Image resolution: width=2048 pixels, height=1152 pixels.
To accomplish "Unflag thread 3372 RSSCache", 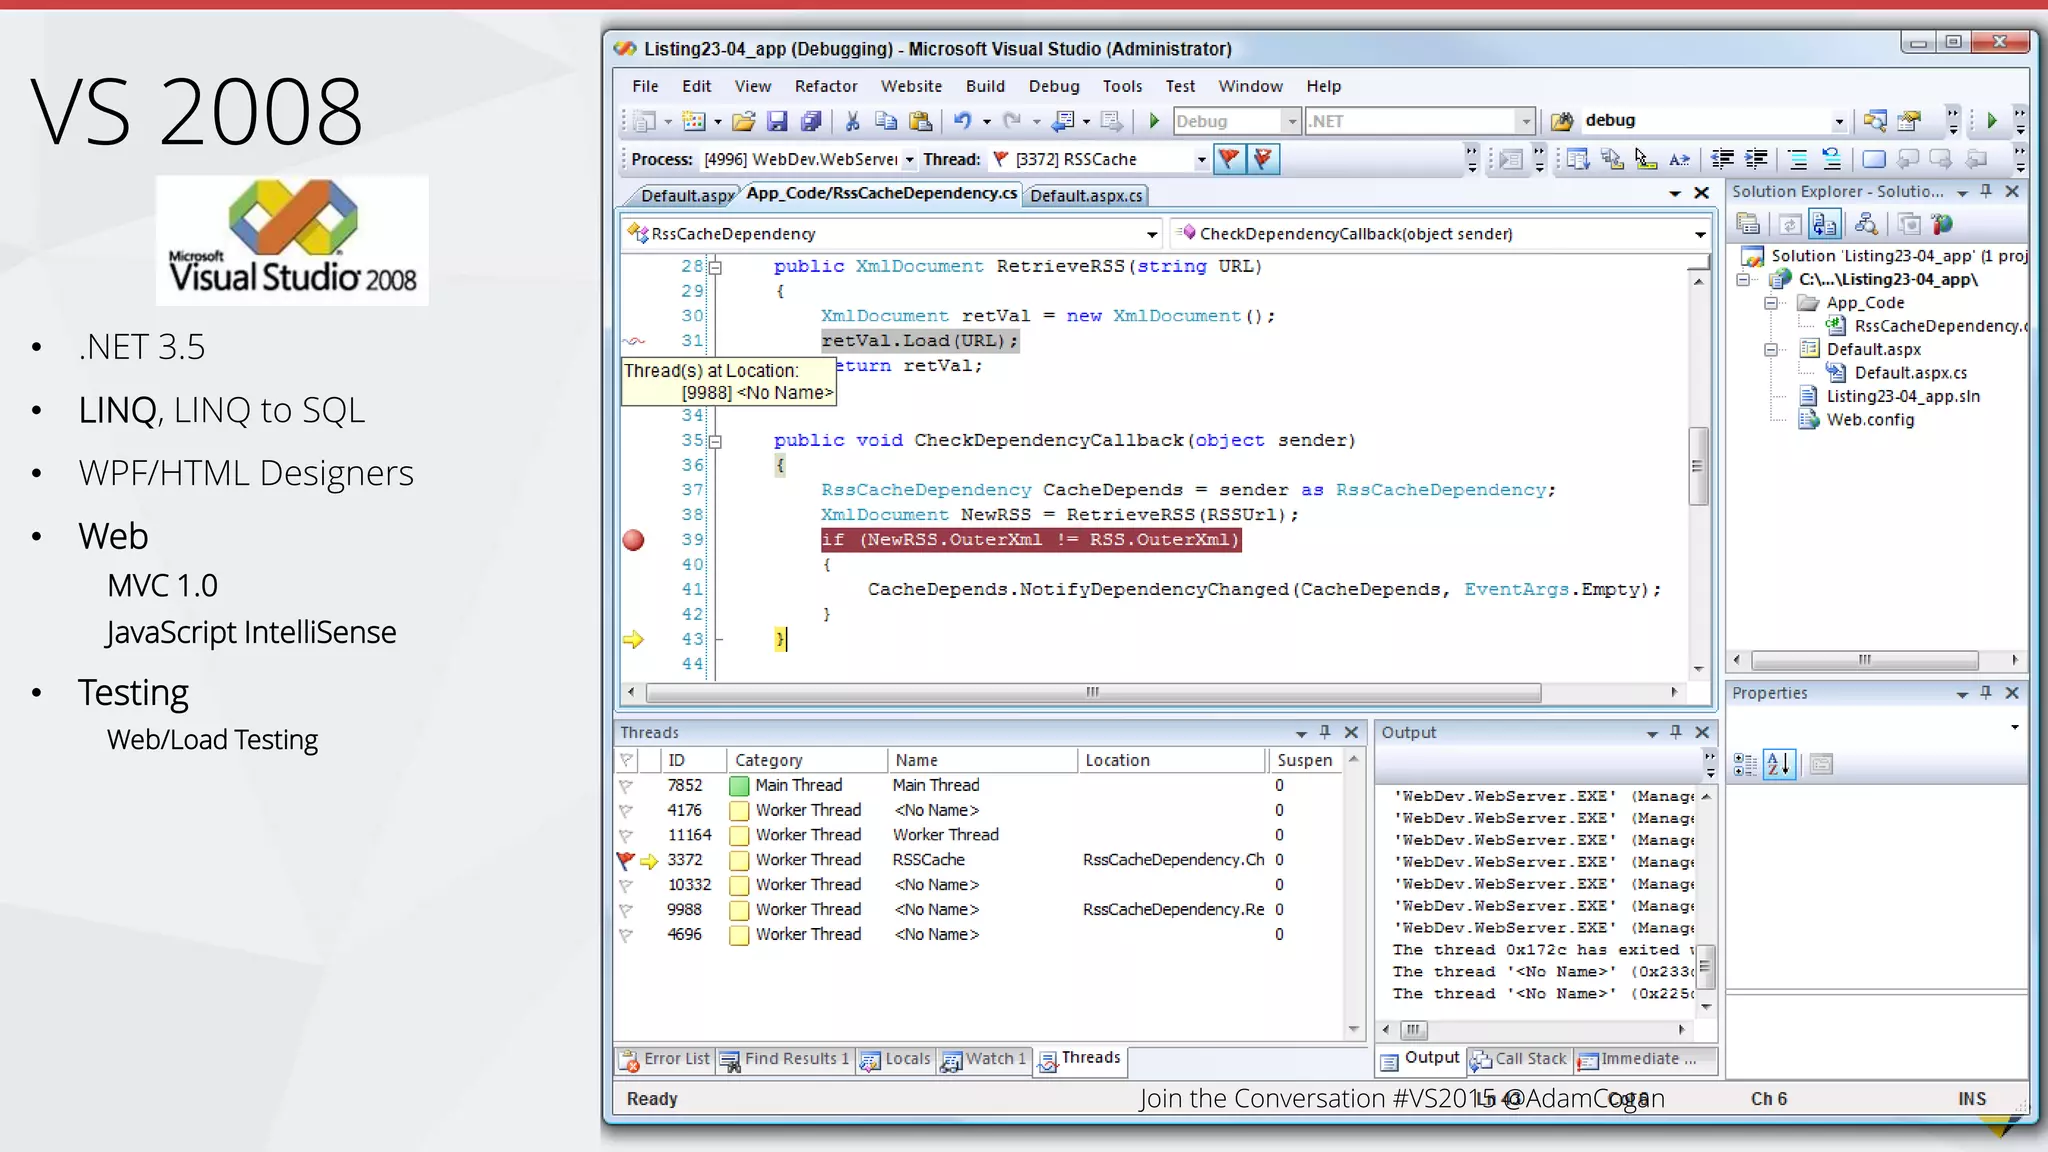I will coord(626,860).
